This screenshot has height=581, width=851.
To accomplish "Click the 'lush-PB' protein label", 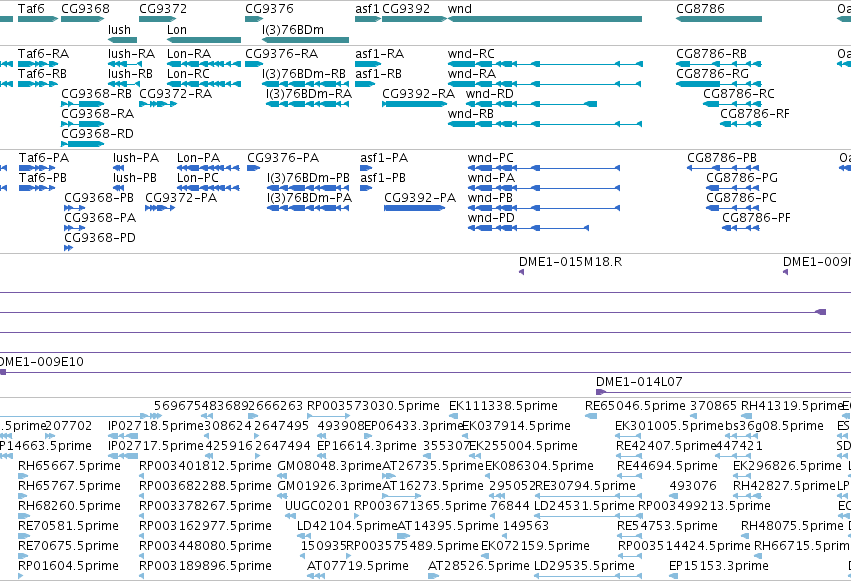I will coord(135,178).
